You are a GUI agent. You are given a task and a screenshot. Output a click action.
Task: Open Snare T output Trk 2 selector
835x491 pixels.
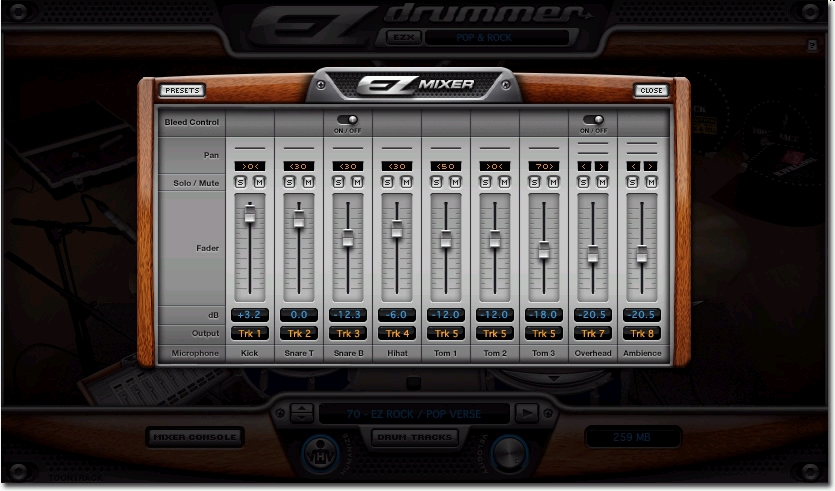[299, 333]
